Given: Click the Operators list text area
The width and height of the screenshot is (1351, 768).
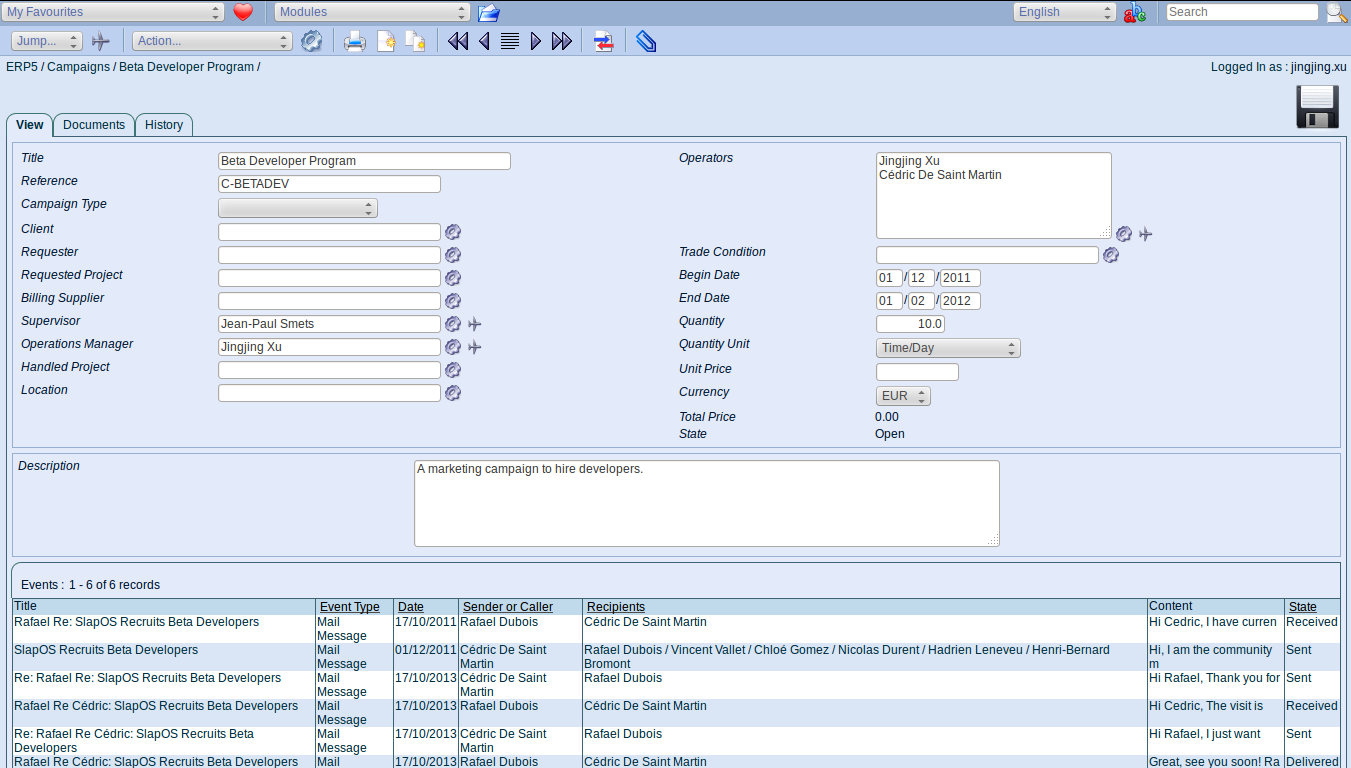Looking at the screenshot, I should coord(994,195).
